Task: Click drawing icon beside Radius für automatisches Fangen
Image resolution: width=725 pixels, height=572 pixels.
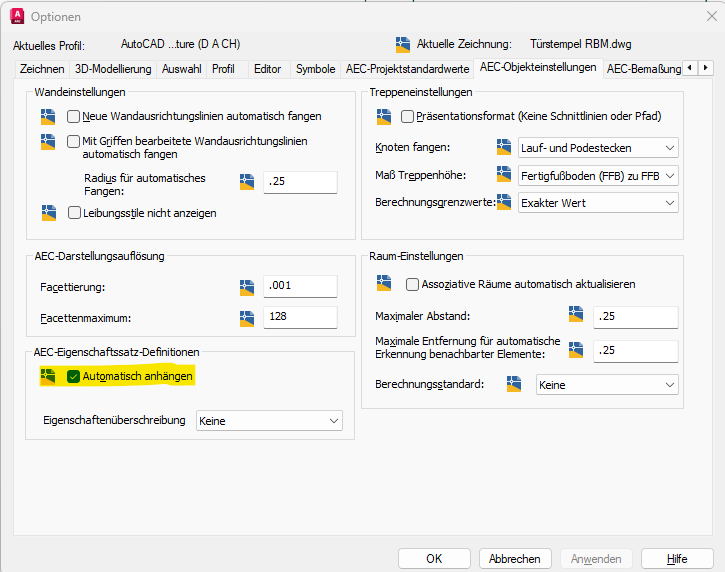Action: click(248, 182)
